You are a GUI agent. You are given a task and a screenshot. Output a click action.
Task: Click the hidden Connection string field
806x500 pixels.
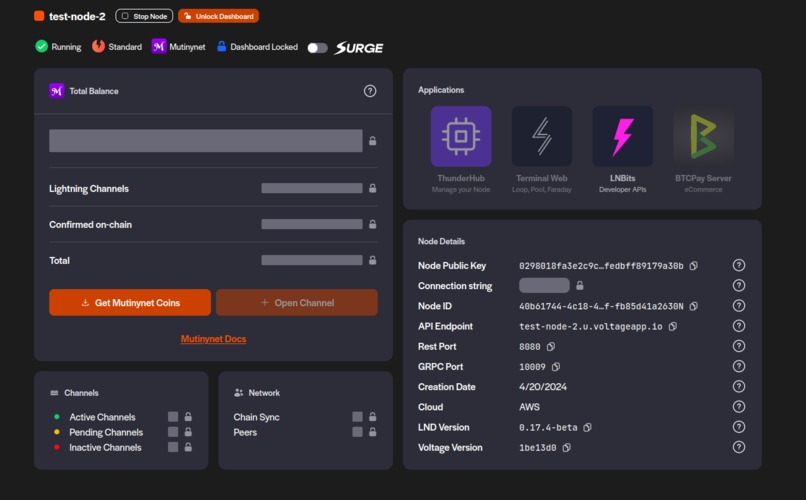click(x=544, y=285)
